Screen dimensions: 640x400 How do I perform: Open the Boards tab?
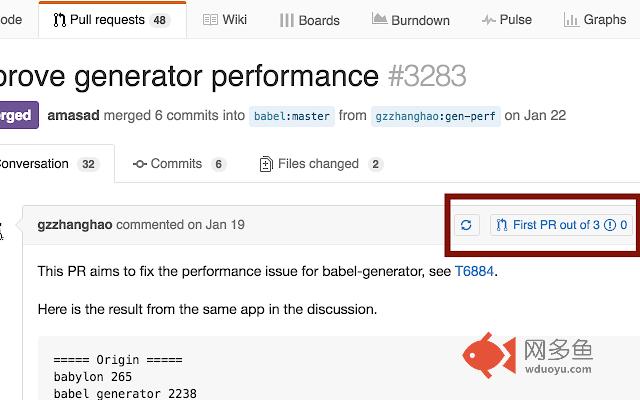309,19
